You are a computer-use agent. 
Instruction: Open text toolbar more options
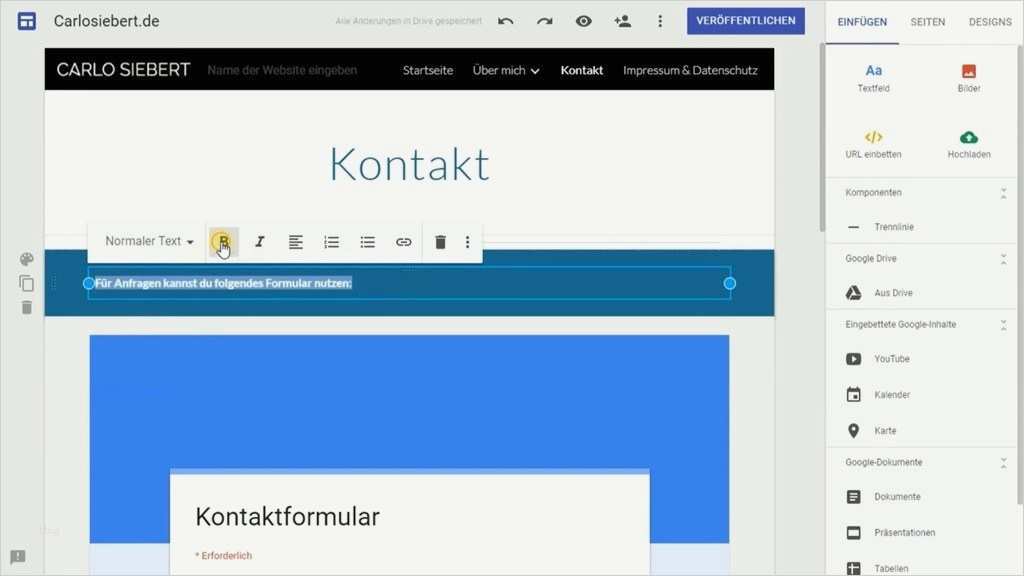(x=468, y=242)
